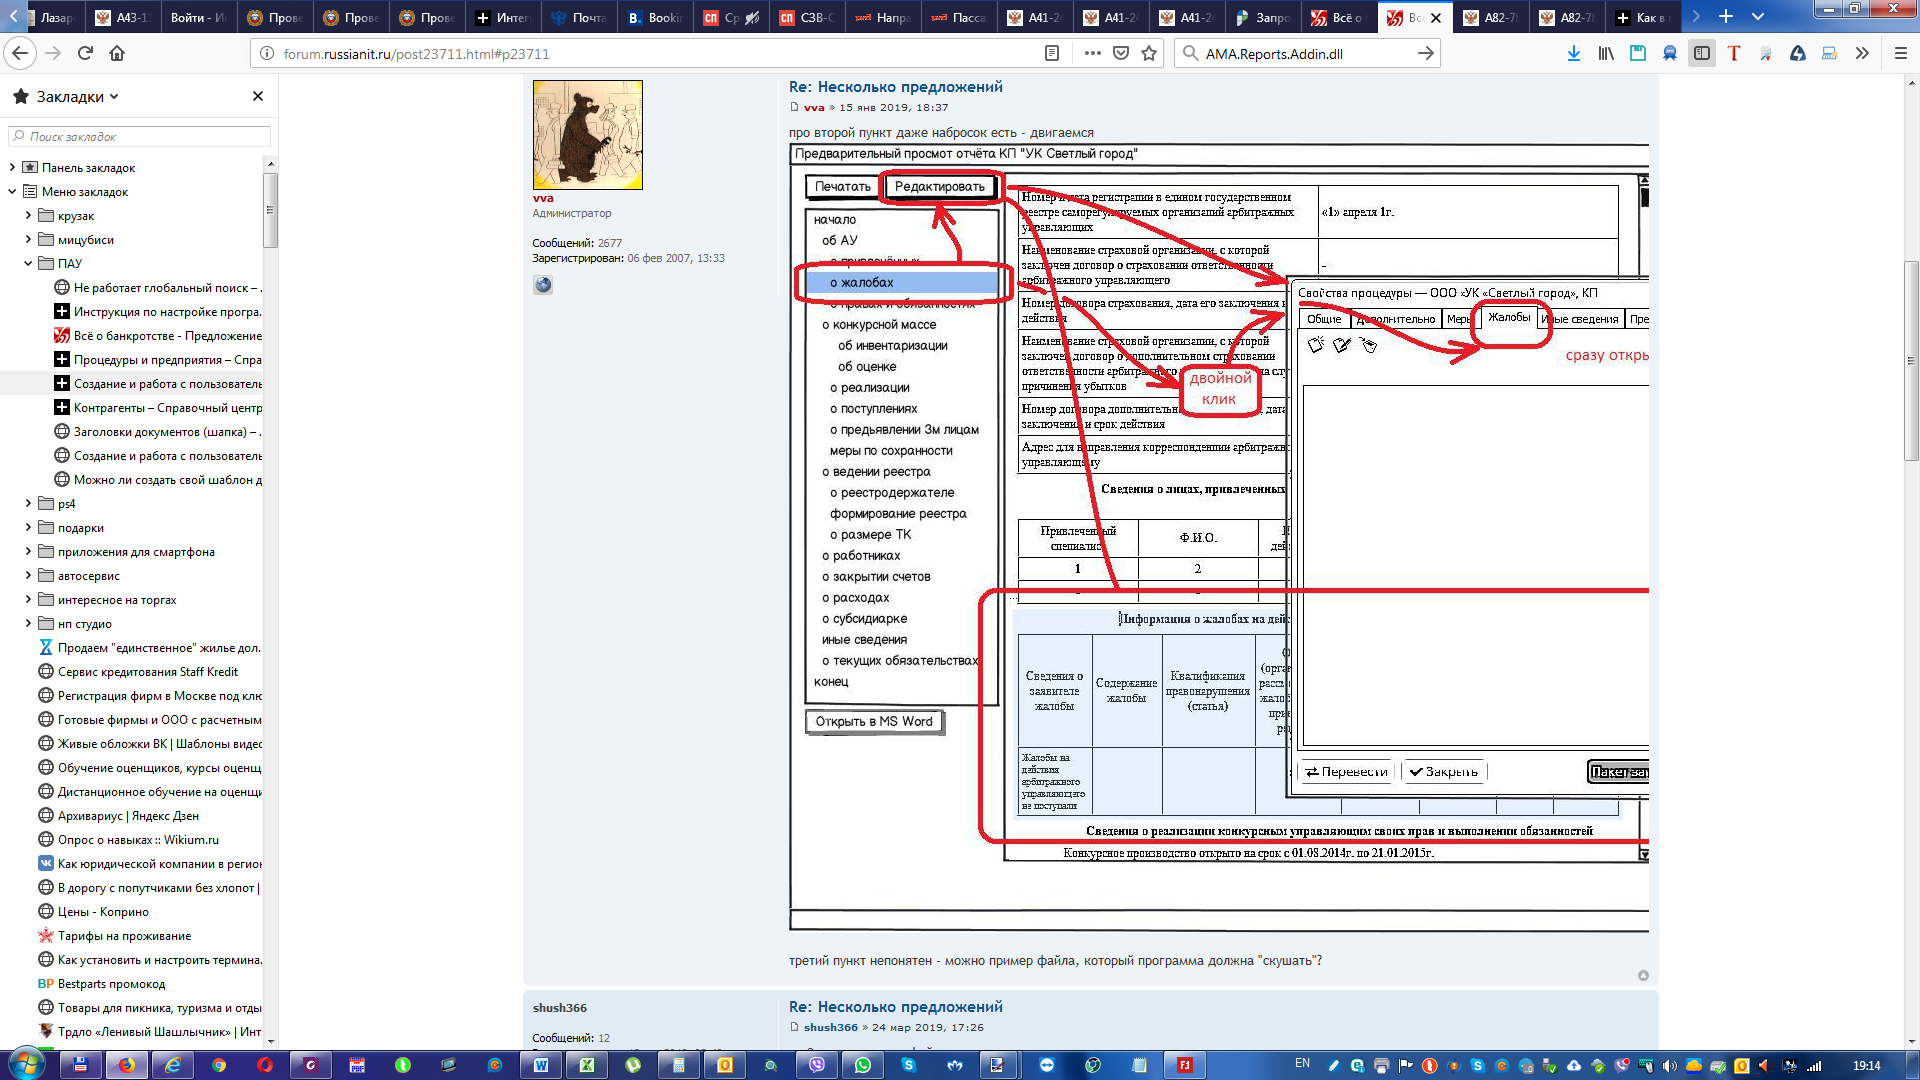Click inside the bookmarks search field

pos(140,136)
